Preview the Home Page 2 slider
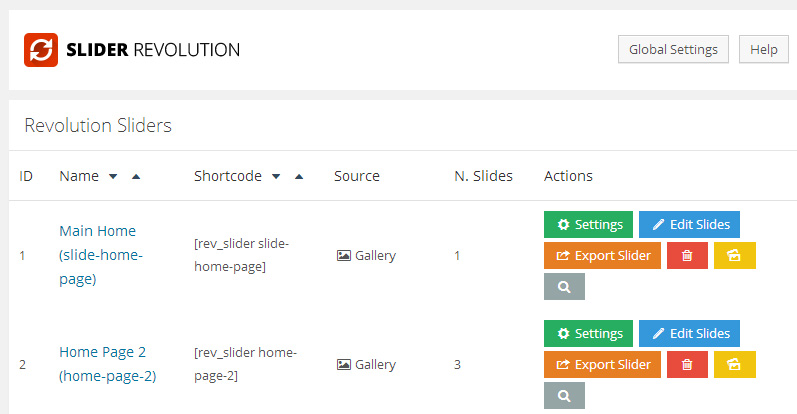Image resolution: width=797 pixels, height=414 pixels. 564,395
